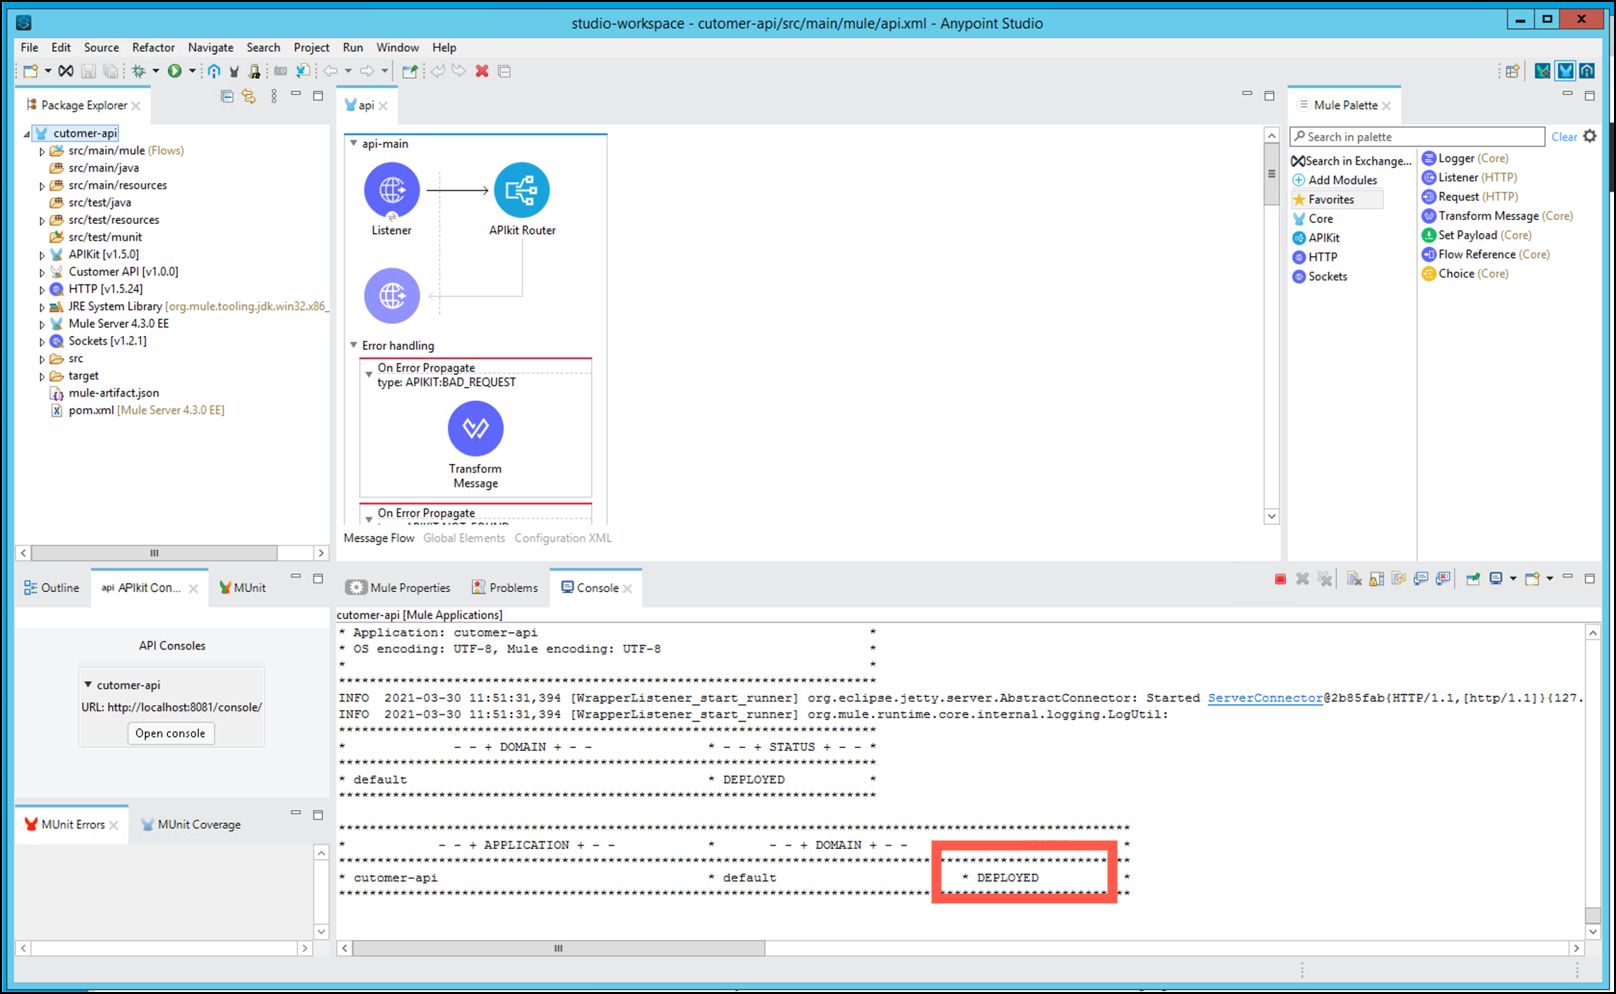Click the ServerConnector link in console output
This screenshot has width=1616, height=994.
pos(1265,698)
